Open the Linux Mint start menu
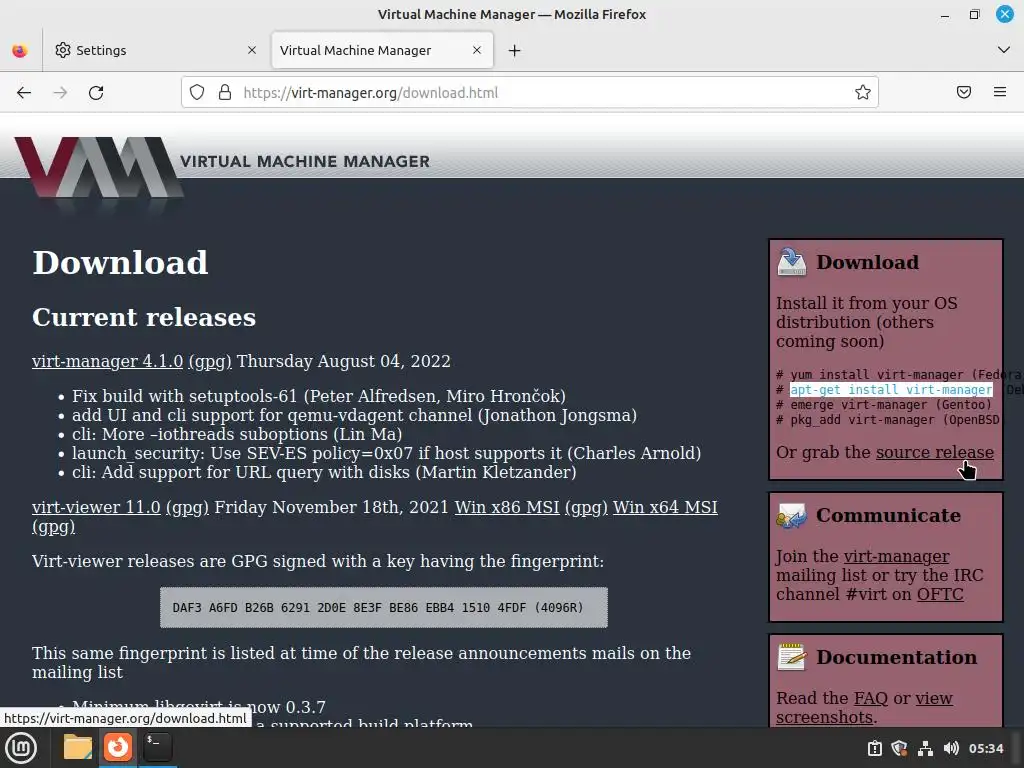The image size is (1024, 768). pyautogui.click(x=21, y=748)
